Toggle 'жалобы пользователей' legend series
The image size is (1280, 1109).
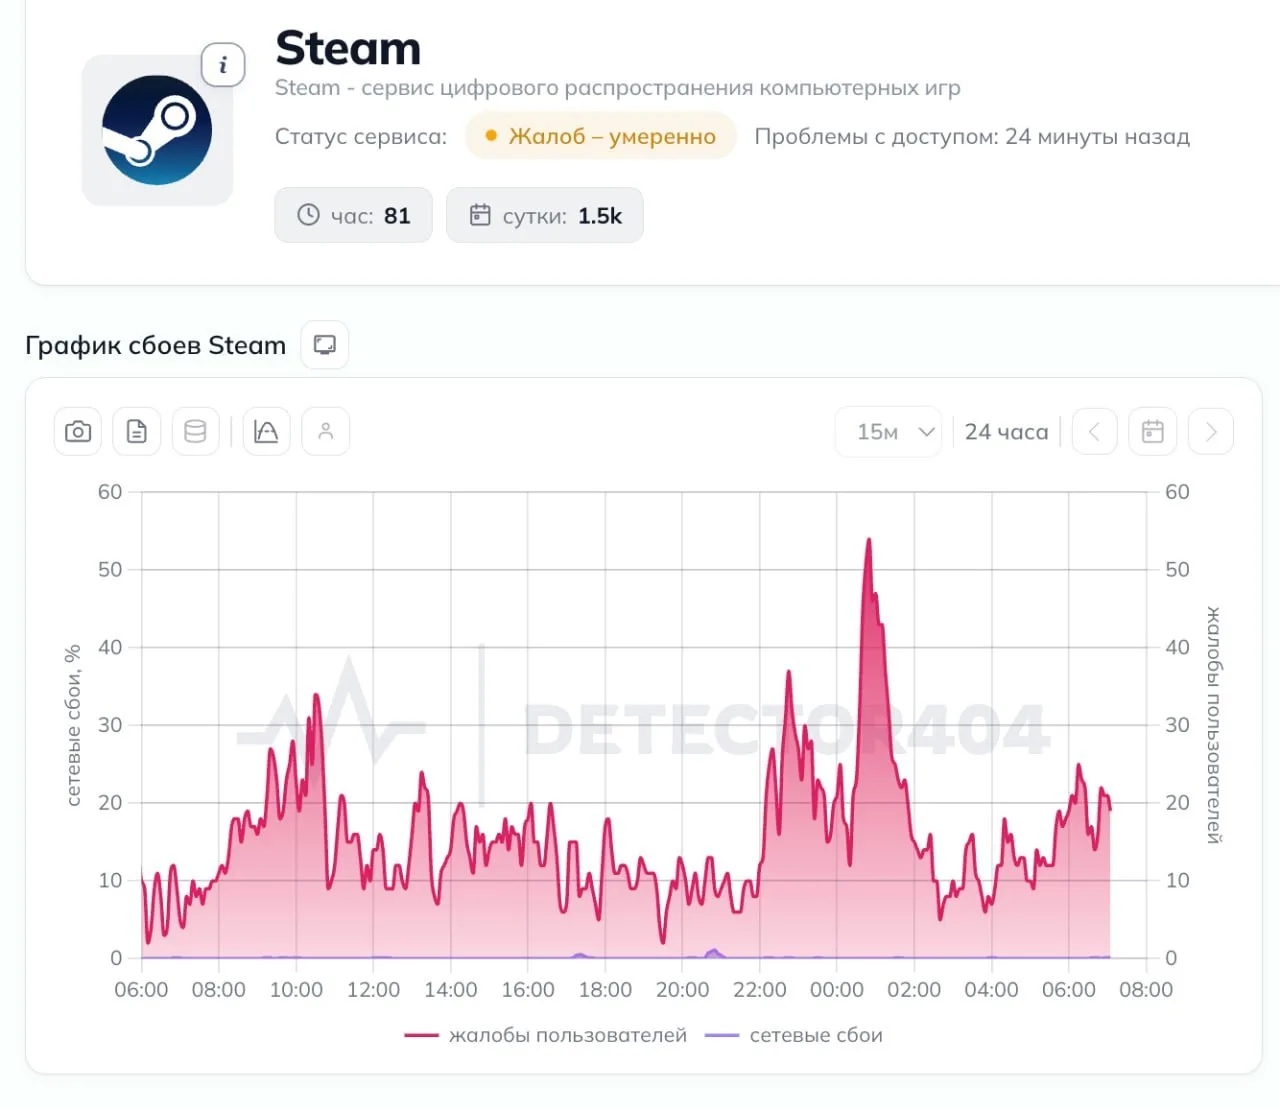[546, 1035]
